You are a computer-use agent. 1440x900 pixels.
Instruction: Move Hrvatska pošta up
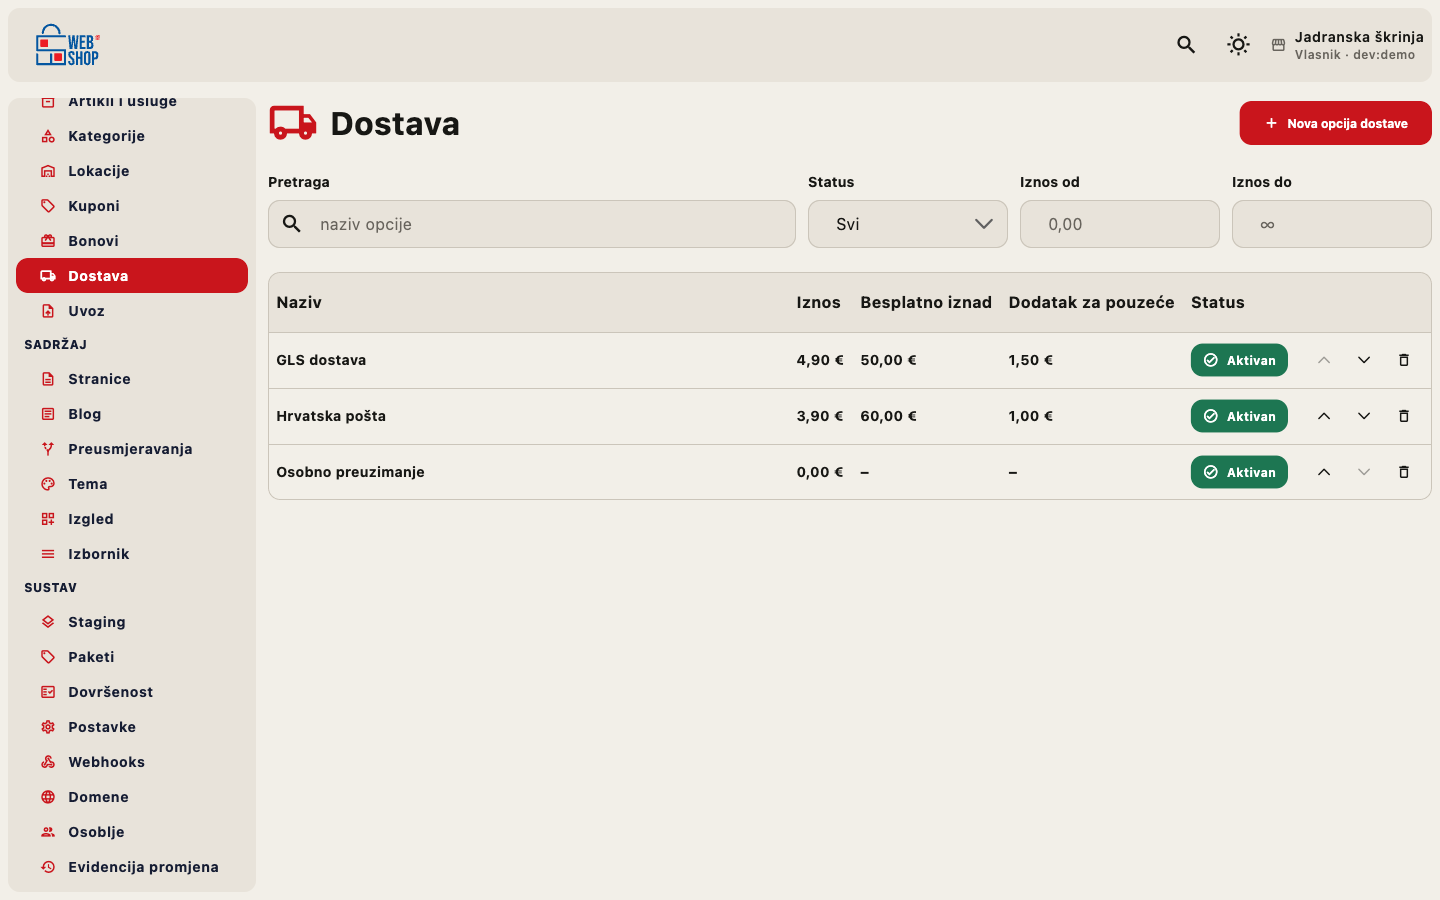1324,416
